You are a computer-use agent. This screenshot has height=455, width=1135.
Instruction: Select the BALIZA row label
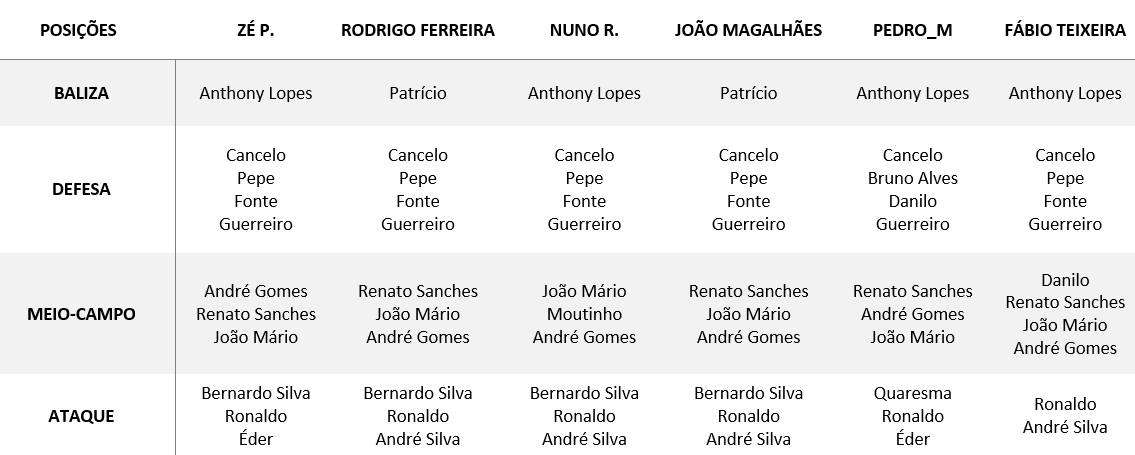pos(81,93)
